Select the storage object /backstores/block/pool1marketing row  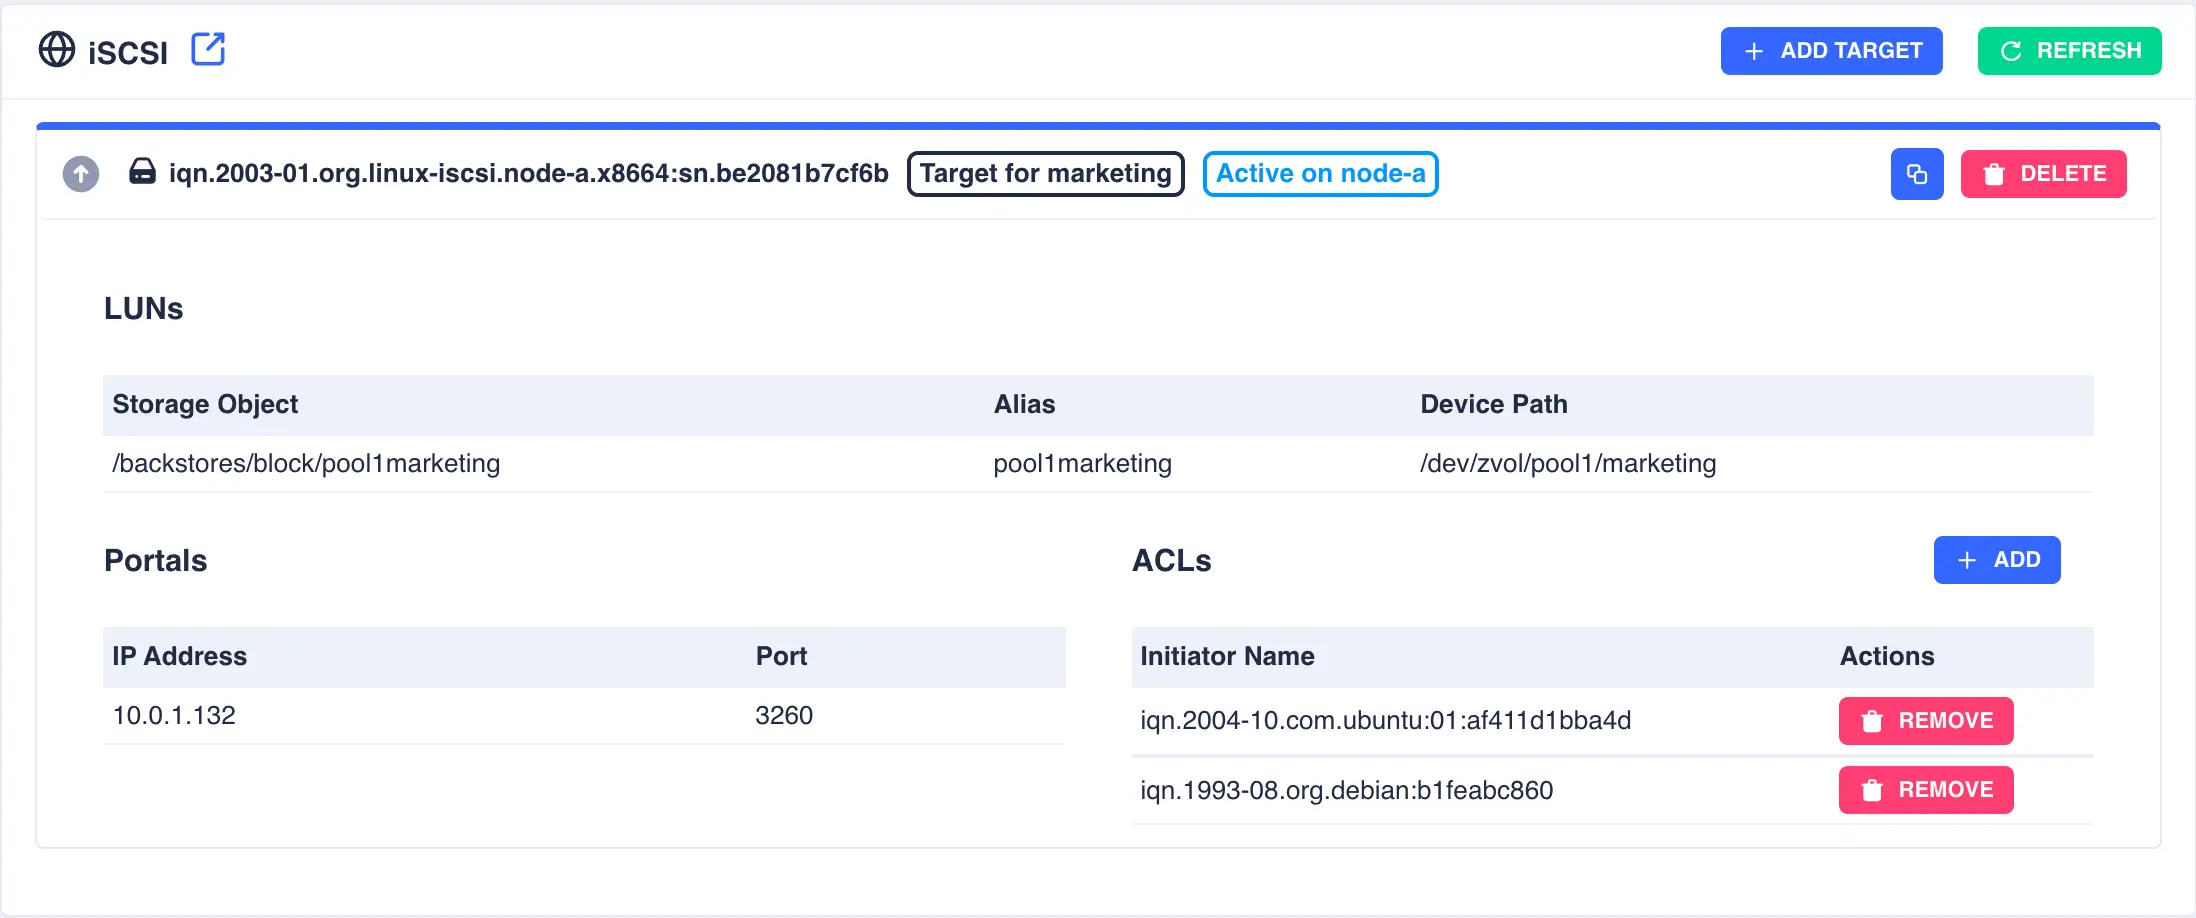click(305, 463)
